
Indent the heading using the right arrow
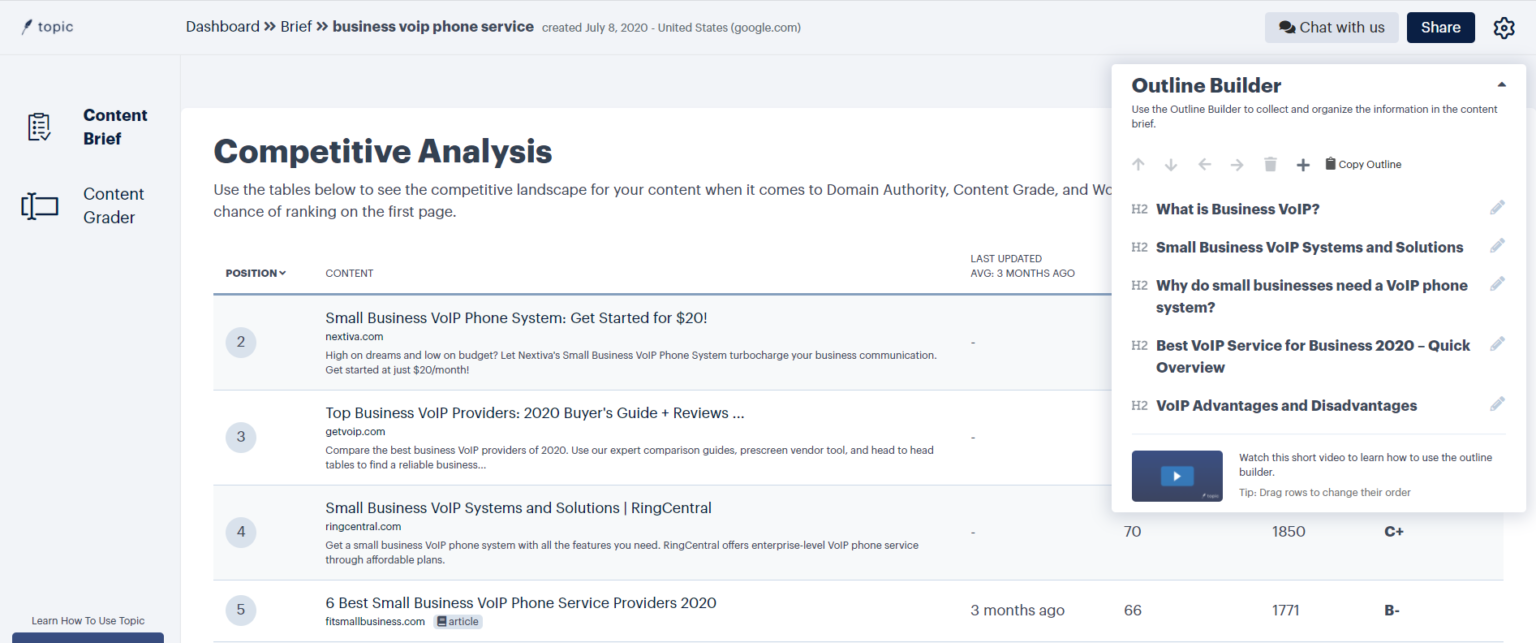pyautogui.click(x=1237, y=164)
